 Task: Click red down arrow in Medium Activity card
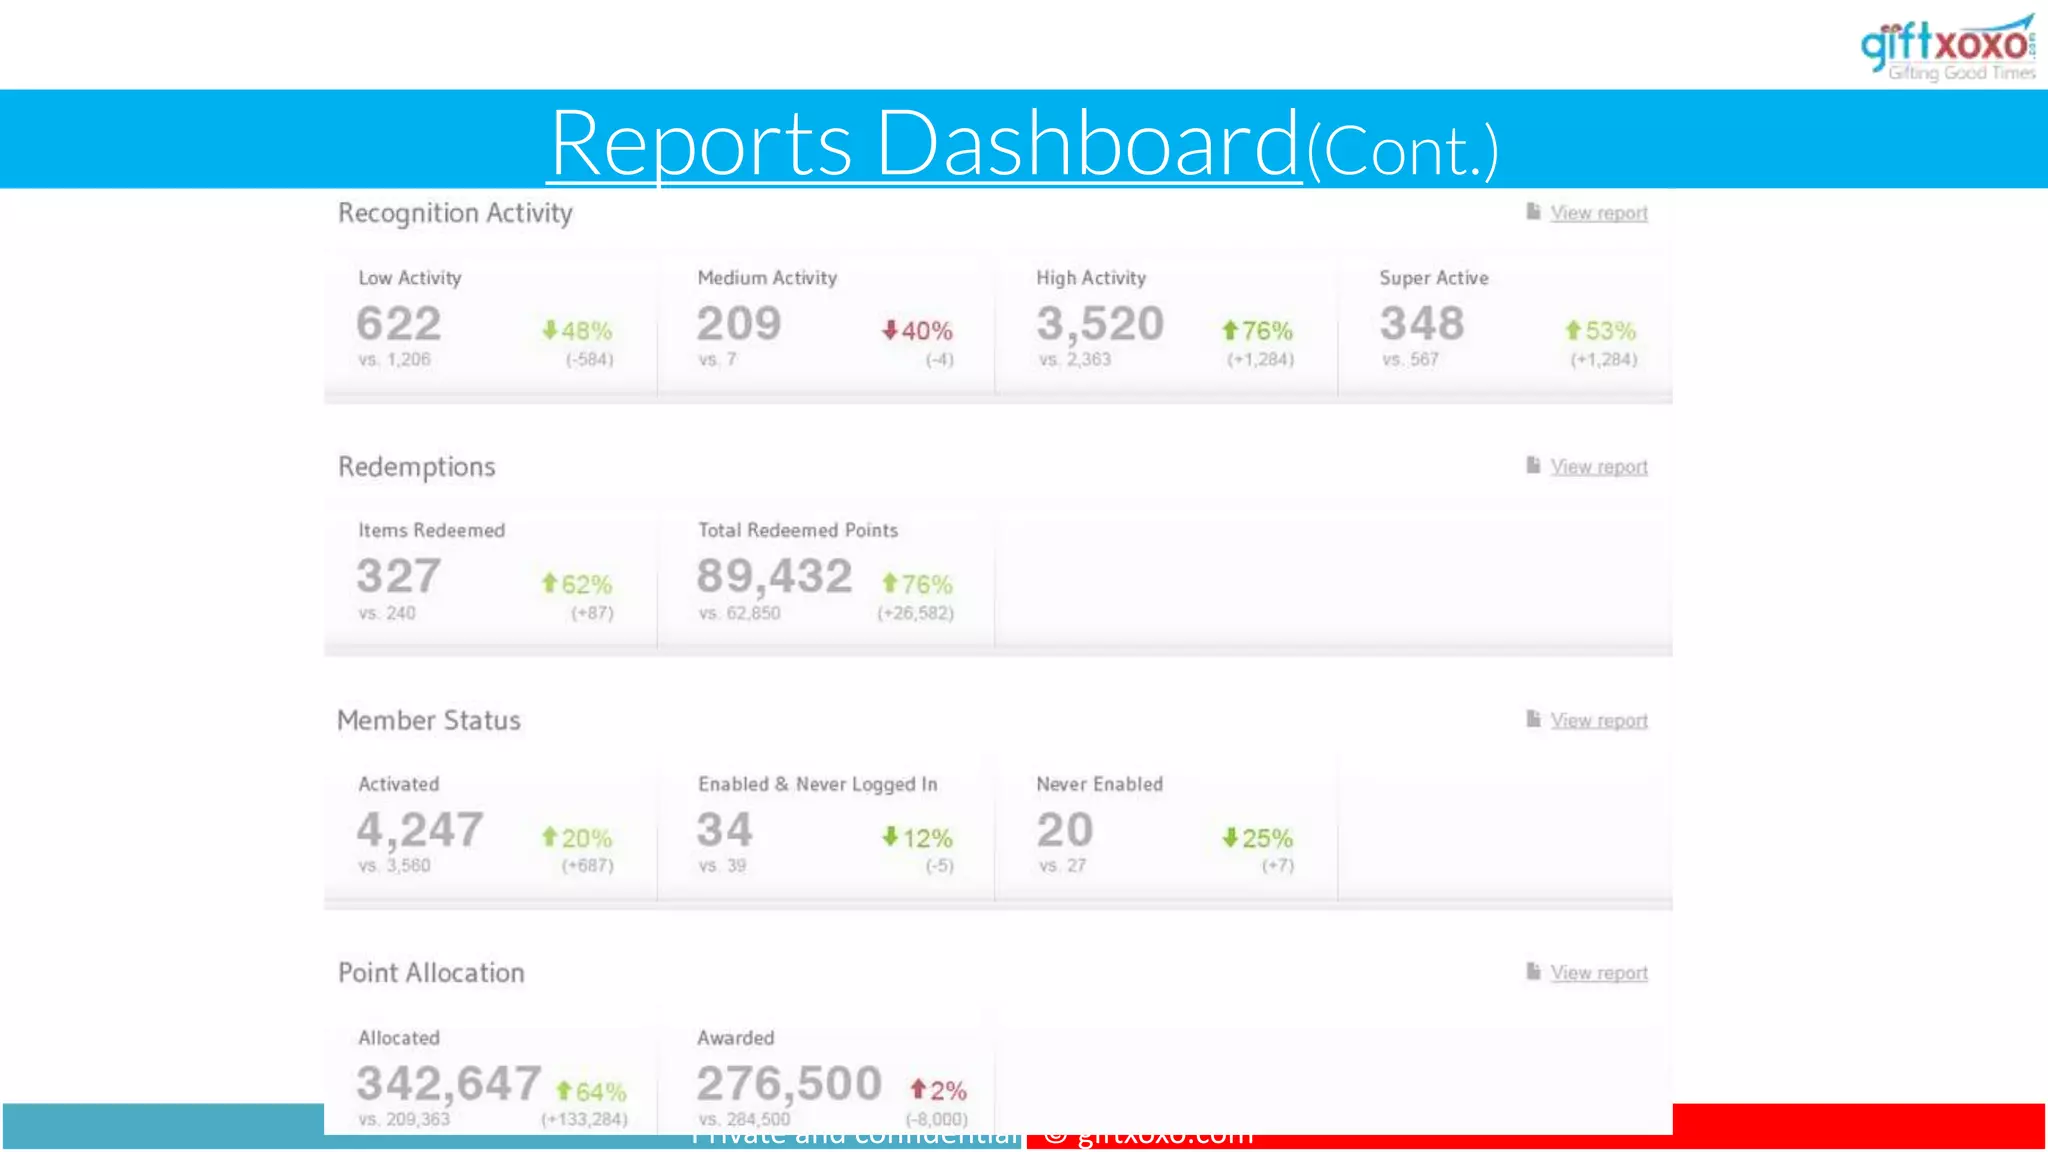tap(889, 330)
